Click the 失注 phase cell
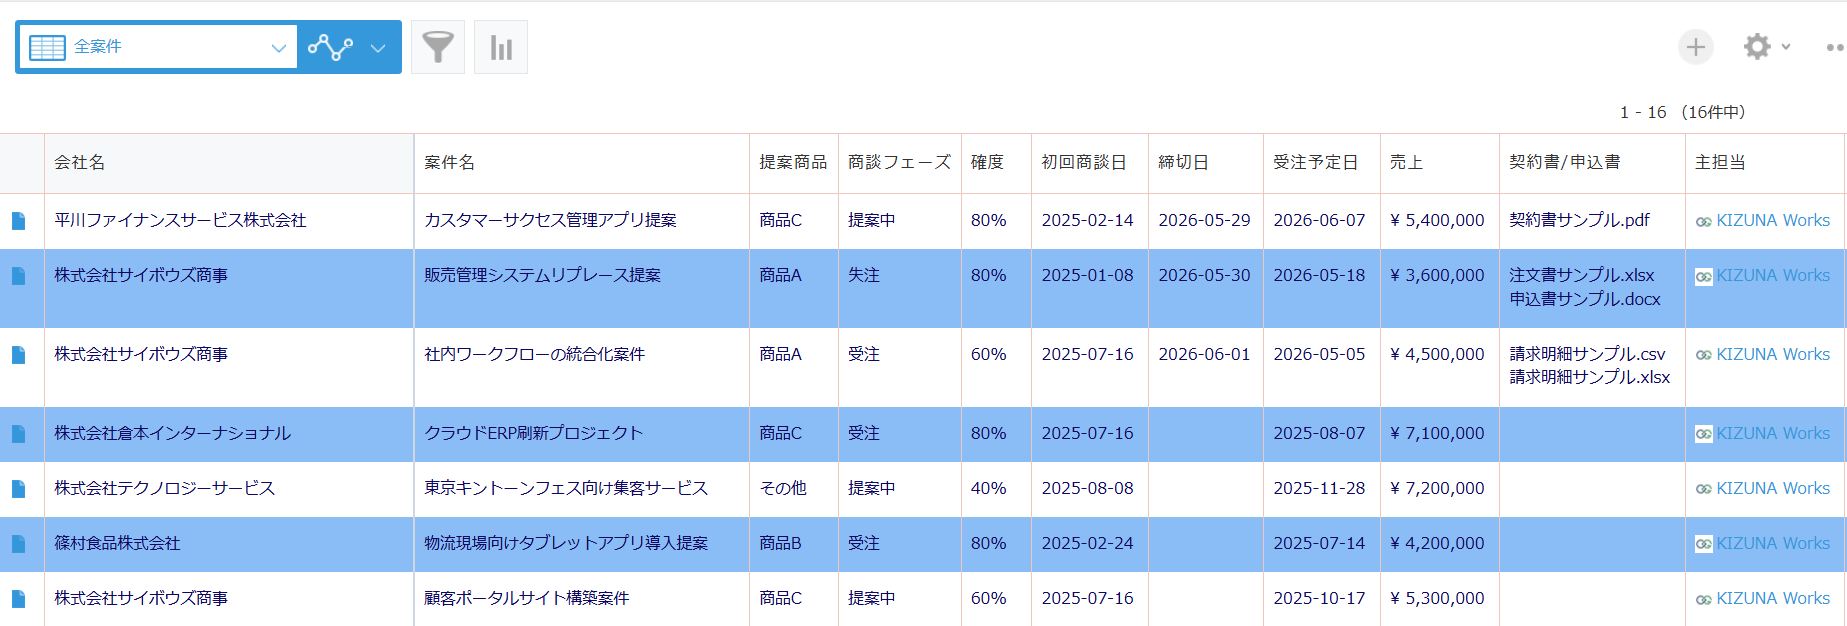1847x626 pixels. pos(900,288)
